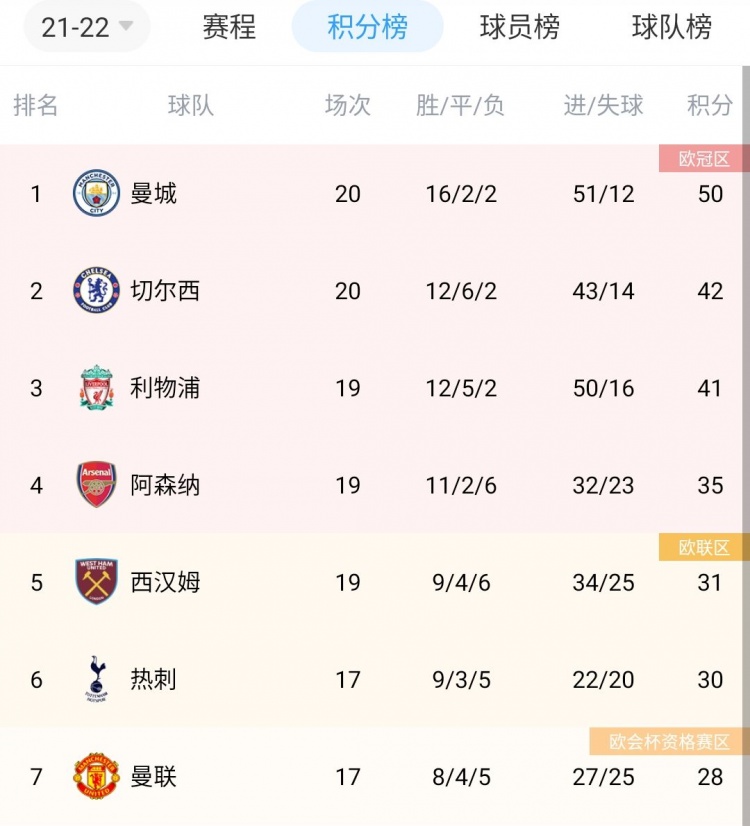Select the 积分榜 tab
The height and width of the screenshot is (826, 750).
pos(368,27)
